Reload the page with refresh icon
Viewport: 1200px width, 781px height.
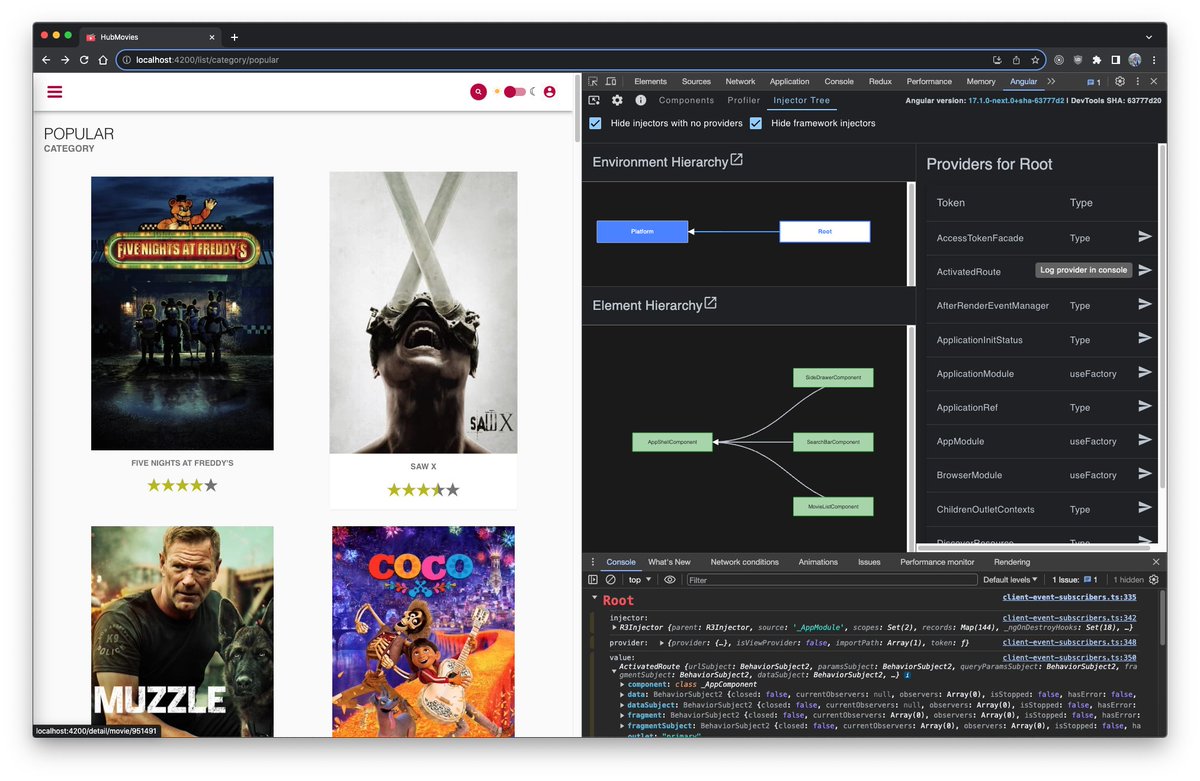(84, 60)
